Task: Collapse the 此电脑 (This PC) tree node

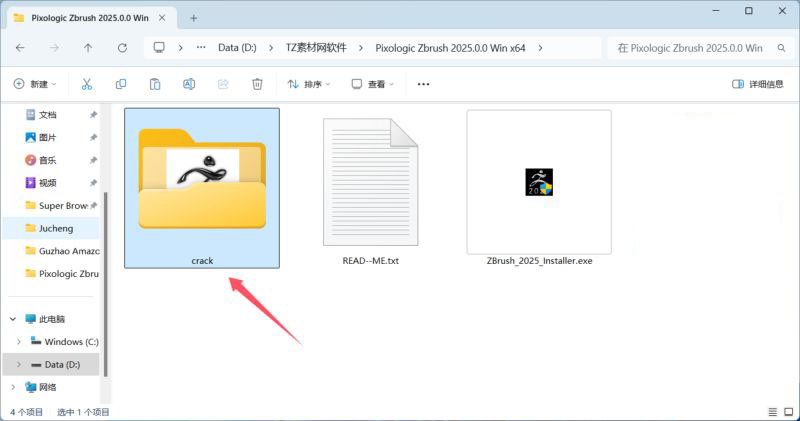Action: 13,319
